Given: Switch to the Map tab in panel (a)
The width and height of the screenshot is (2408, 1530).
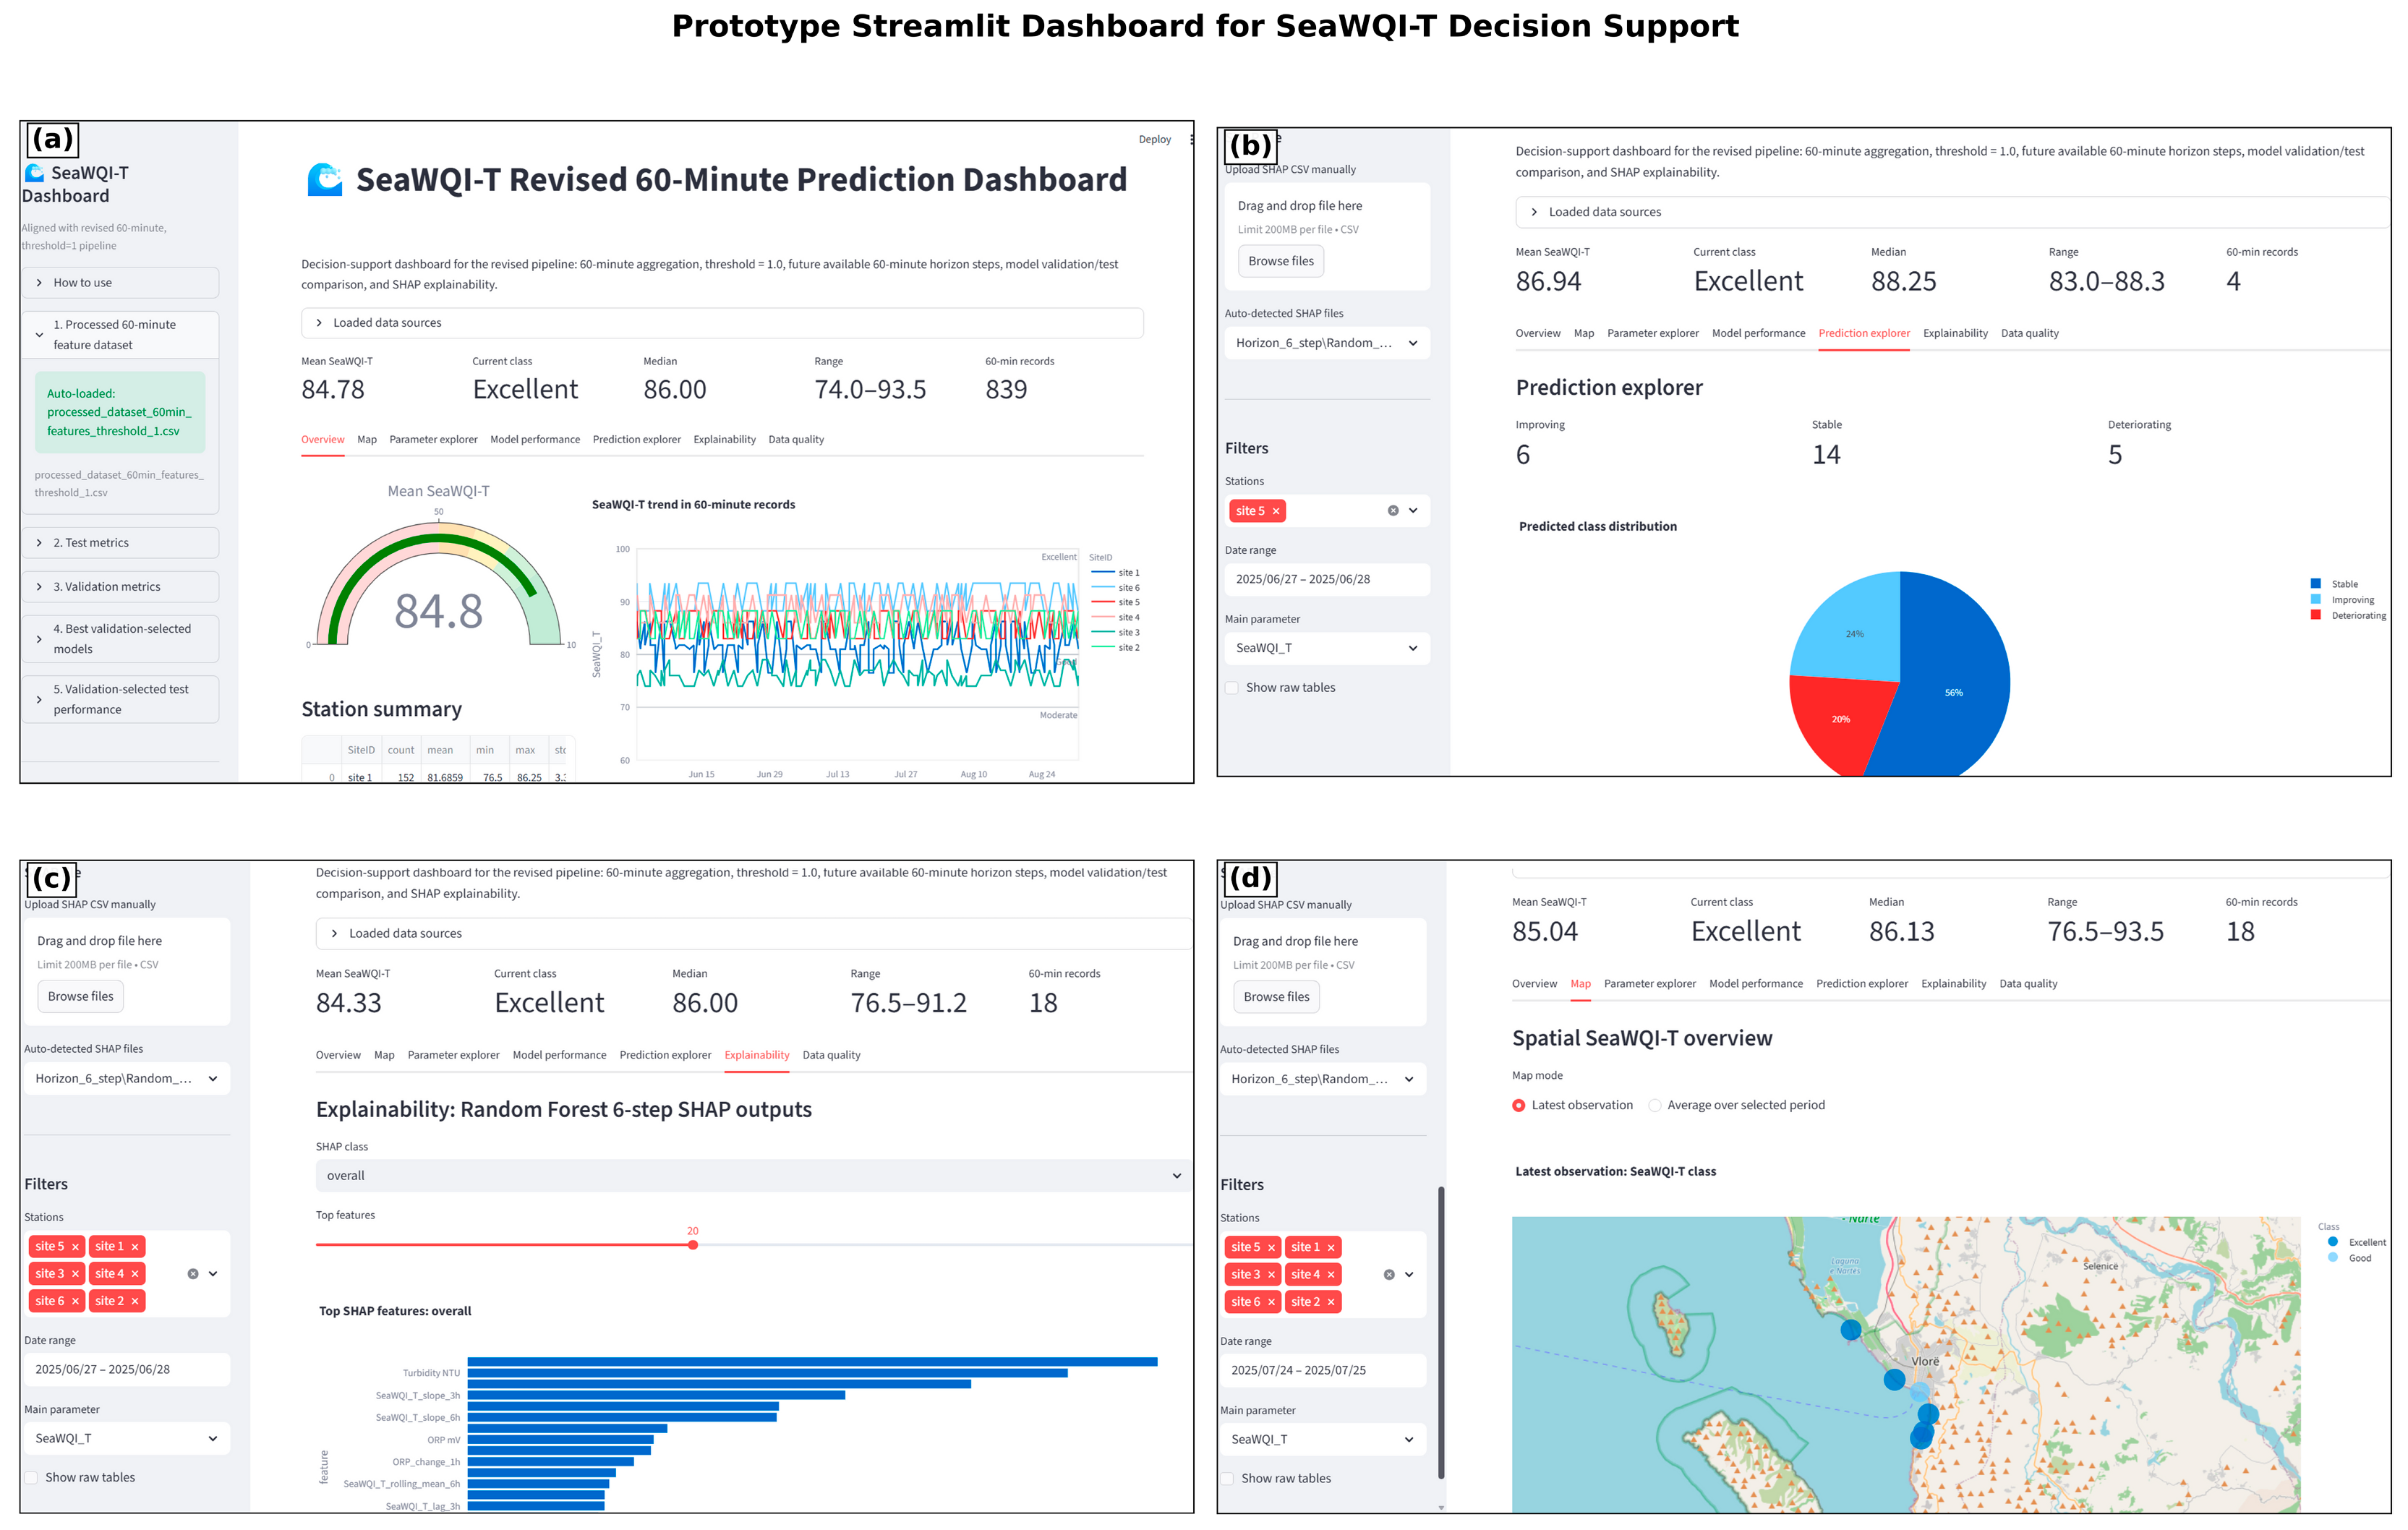Looking at the screenshot, I should [x=367, y=440].
